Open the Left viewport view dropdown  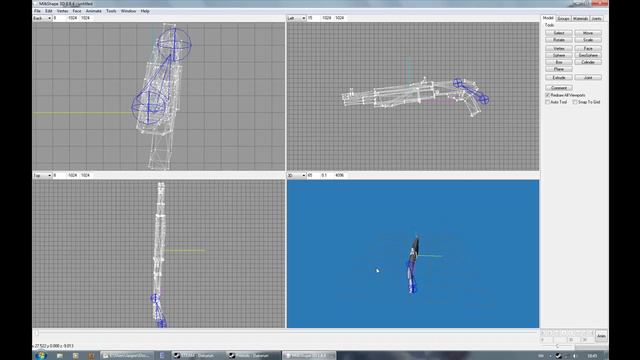coord(296,18)
